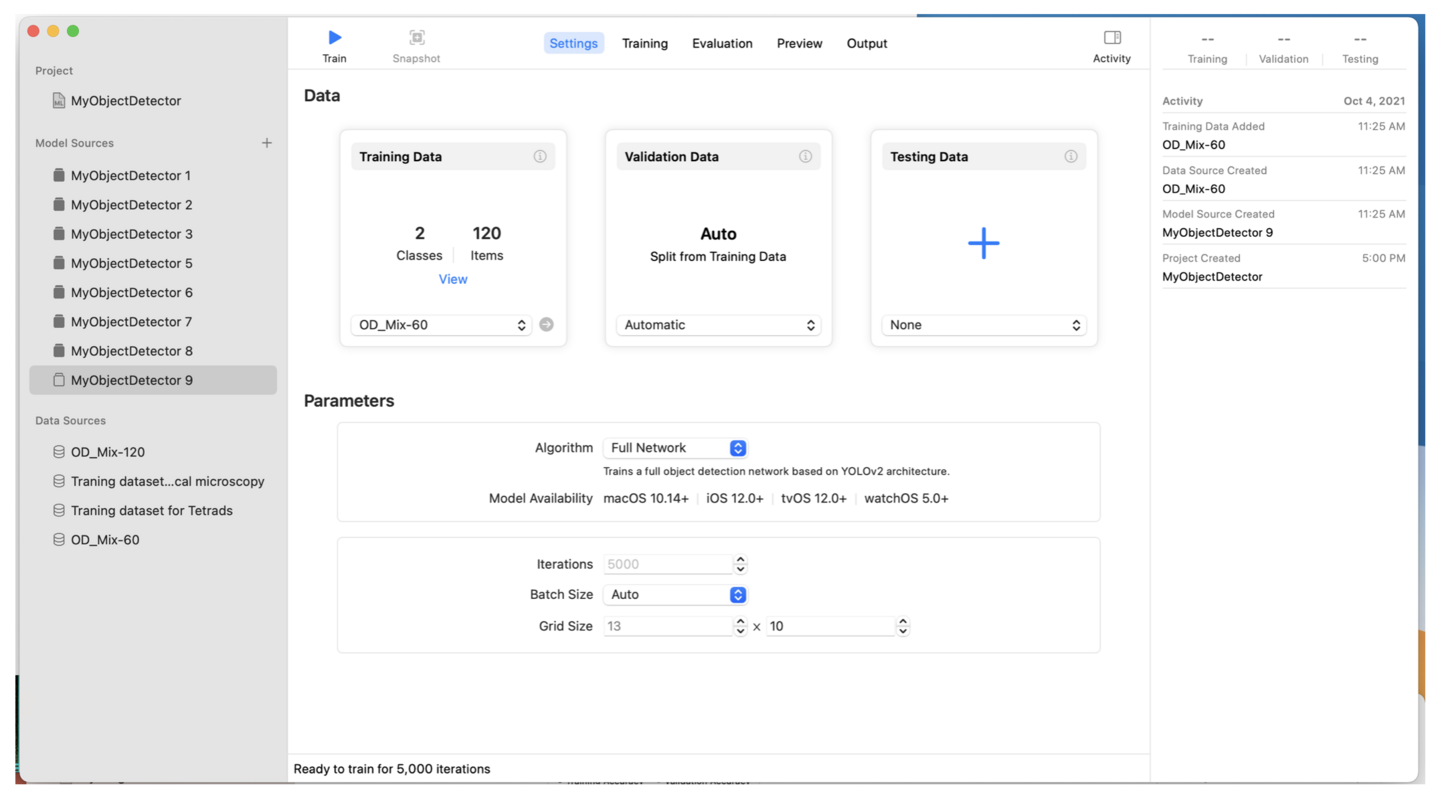Show Training Data info
This screenshot has height=794, width=1440.
click(540, 157)
